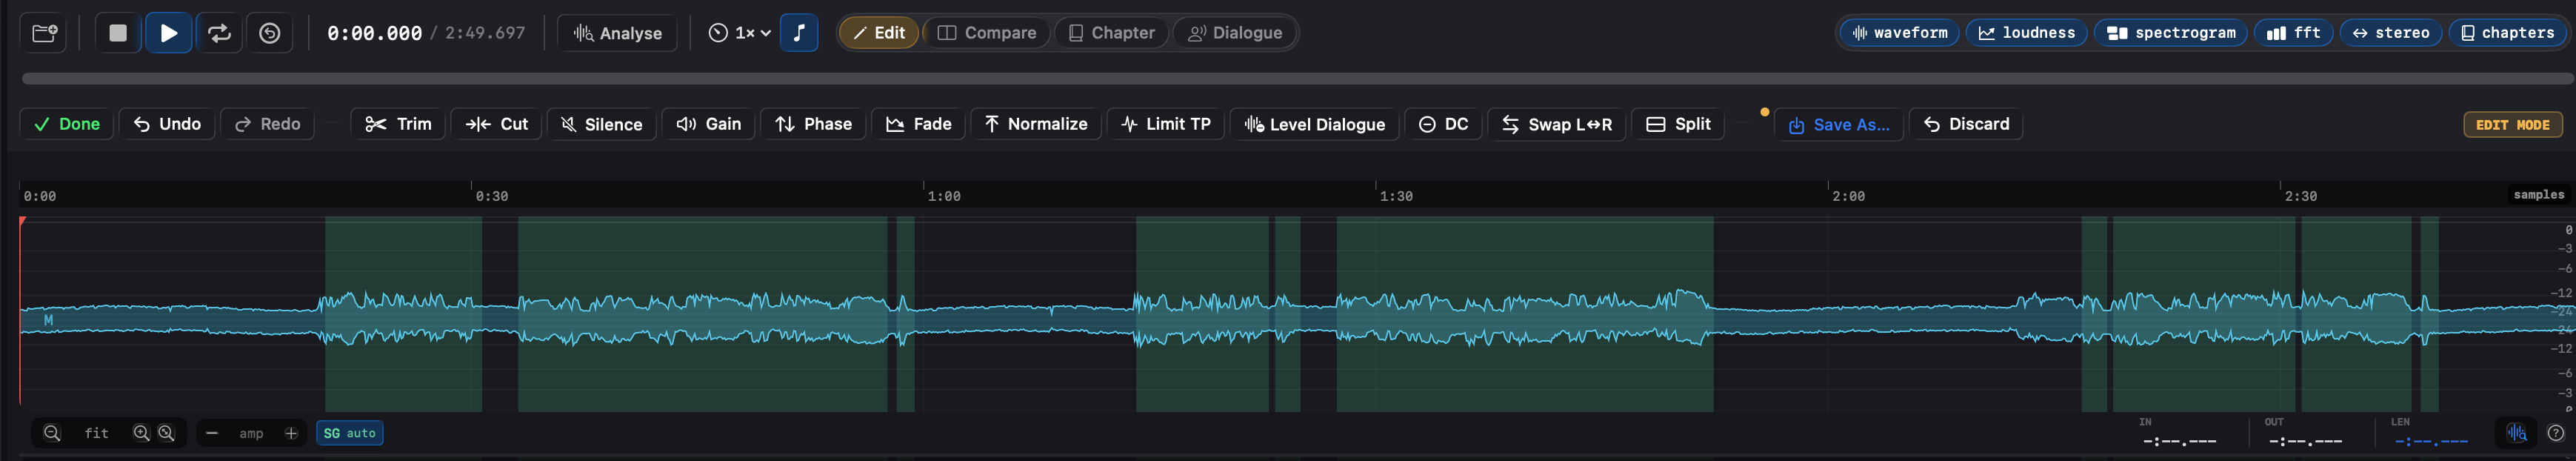The width and height of the screenshot is (2576, 461).
Task: Click the OUT time field
Action: click(2305, 441)
